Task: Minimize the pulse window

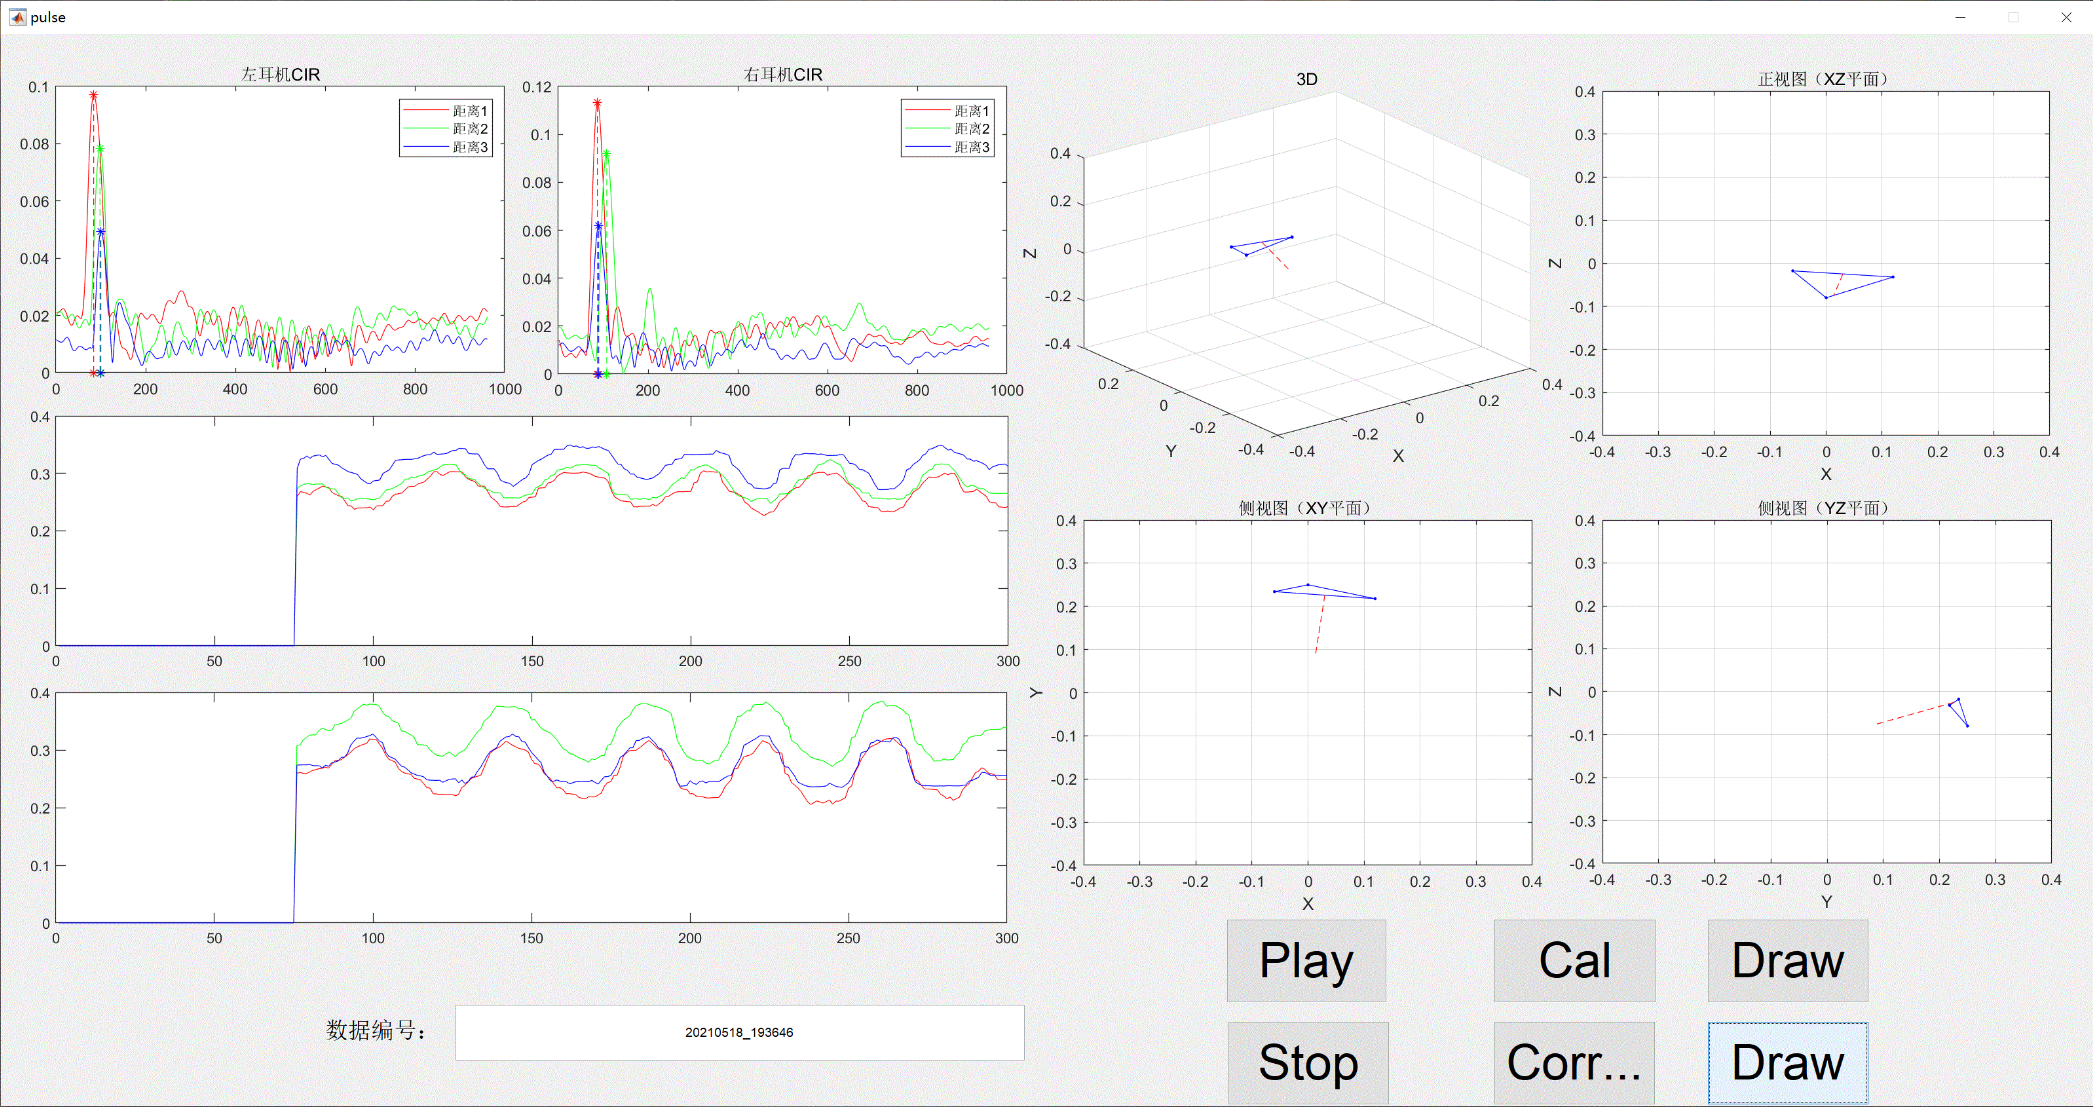Action: point(1960,17)
